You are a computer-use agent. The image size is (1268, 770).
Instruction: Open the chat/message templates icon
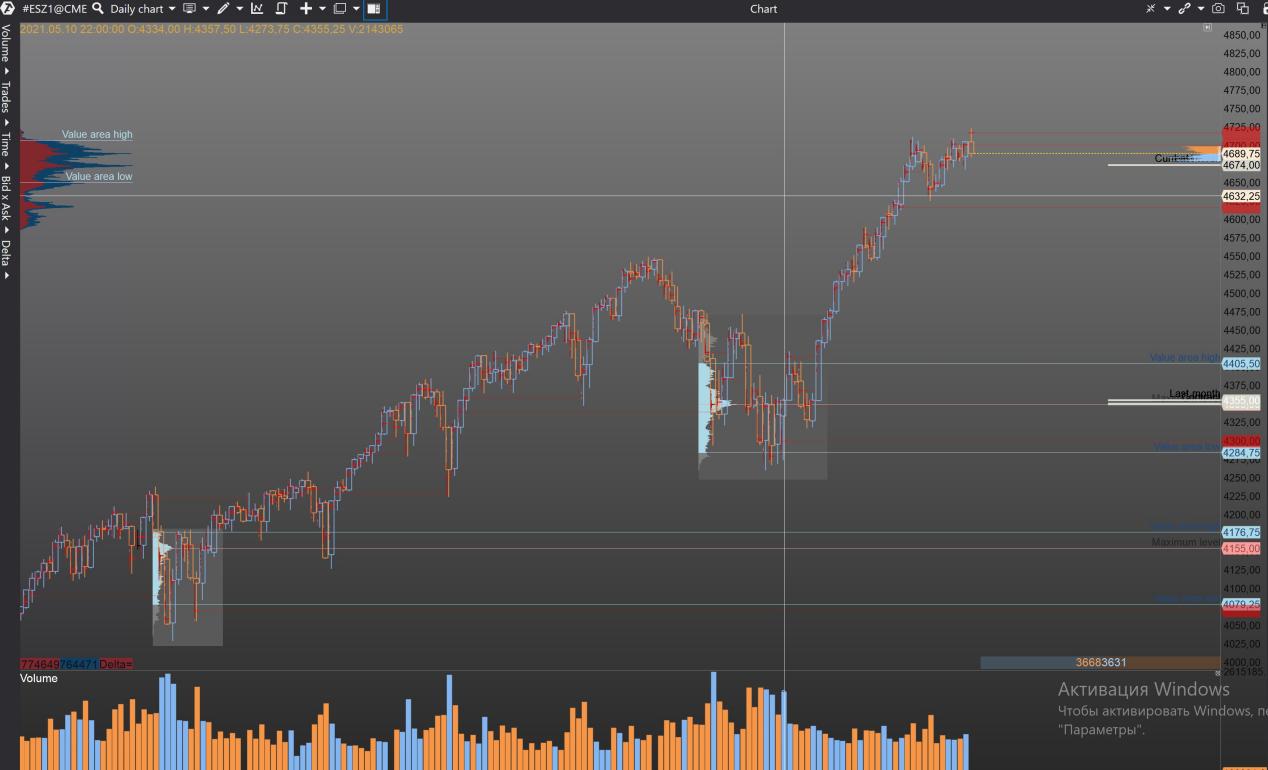pyautogui.click(x=189, y=8)
